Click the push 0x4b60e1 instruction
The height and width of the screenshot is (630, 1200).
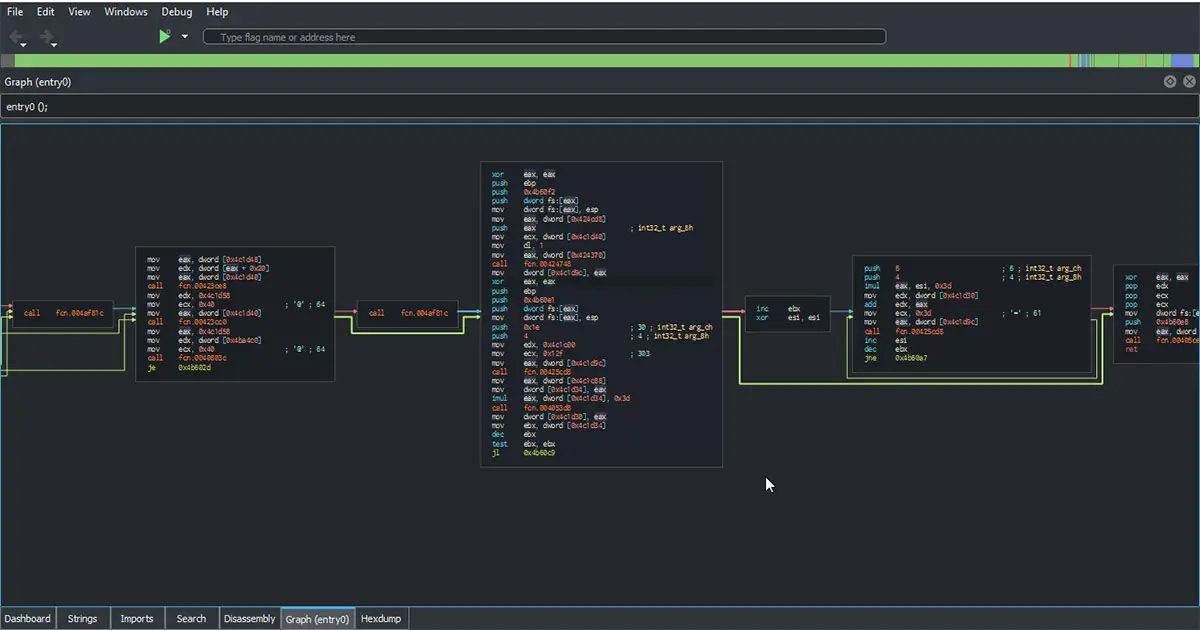click(521, 299)
